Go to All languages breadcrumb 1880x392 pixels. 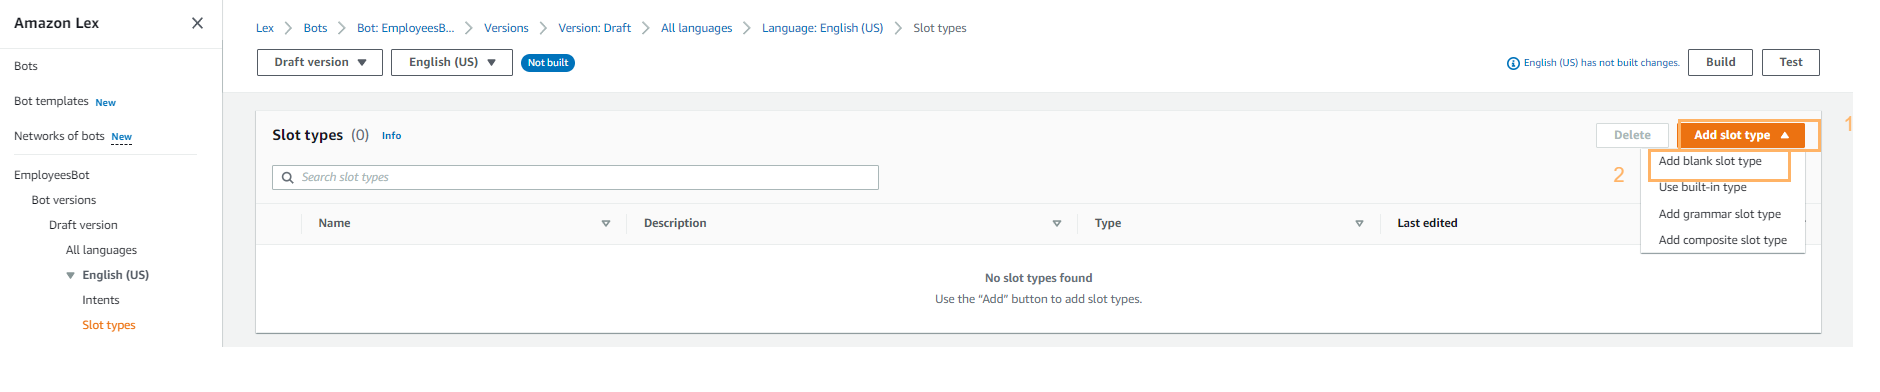tap(697, 28)
